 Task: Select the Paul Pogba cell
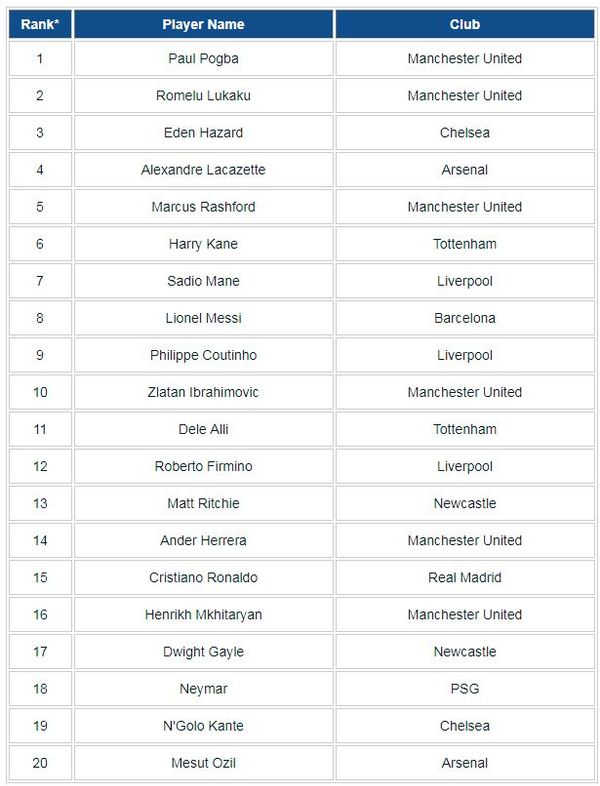204,59
